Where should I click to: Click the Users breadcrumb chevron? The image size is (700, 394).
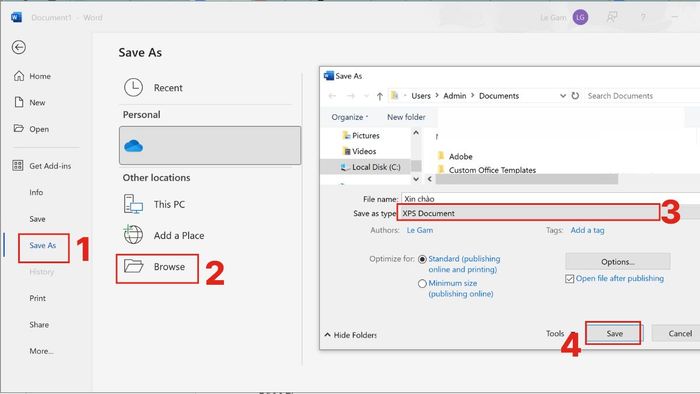coord(437,95)
